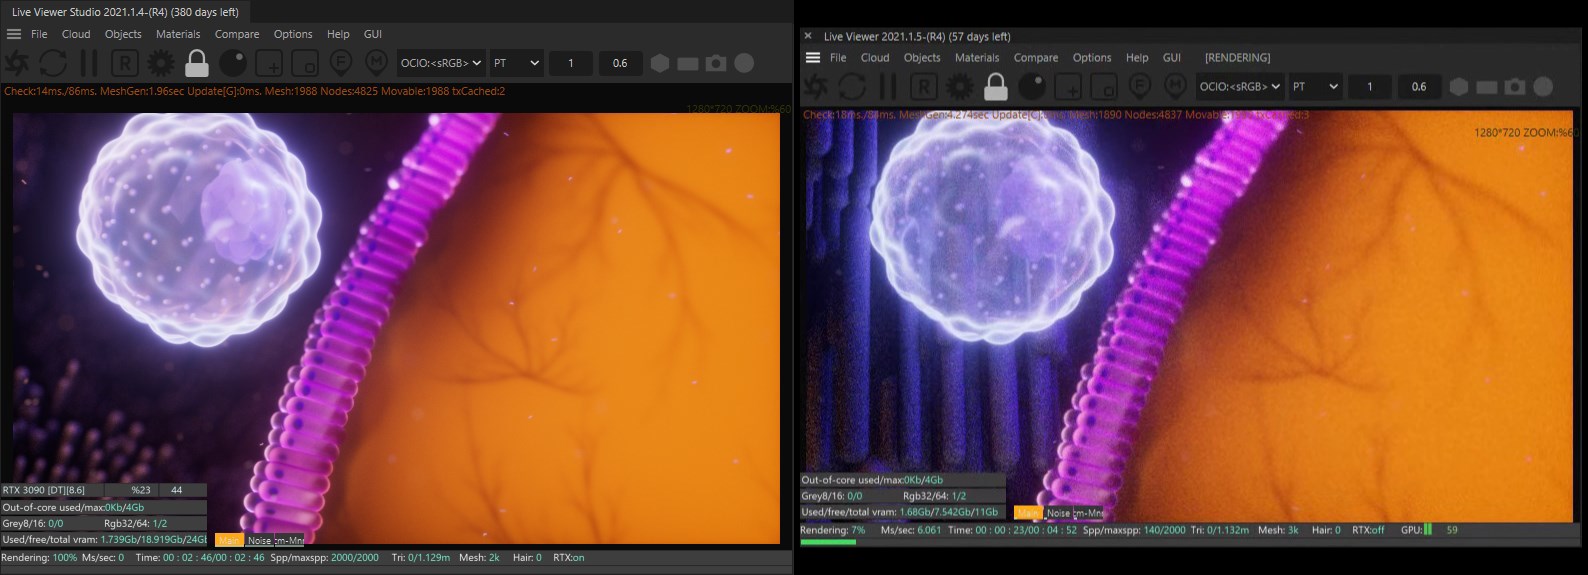
Task: Click camera snapshot icon in right window toolbar
Action: 1515,87
